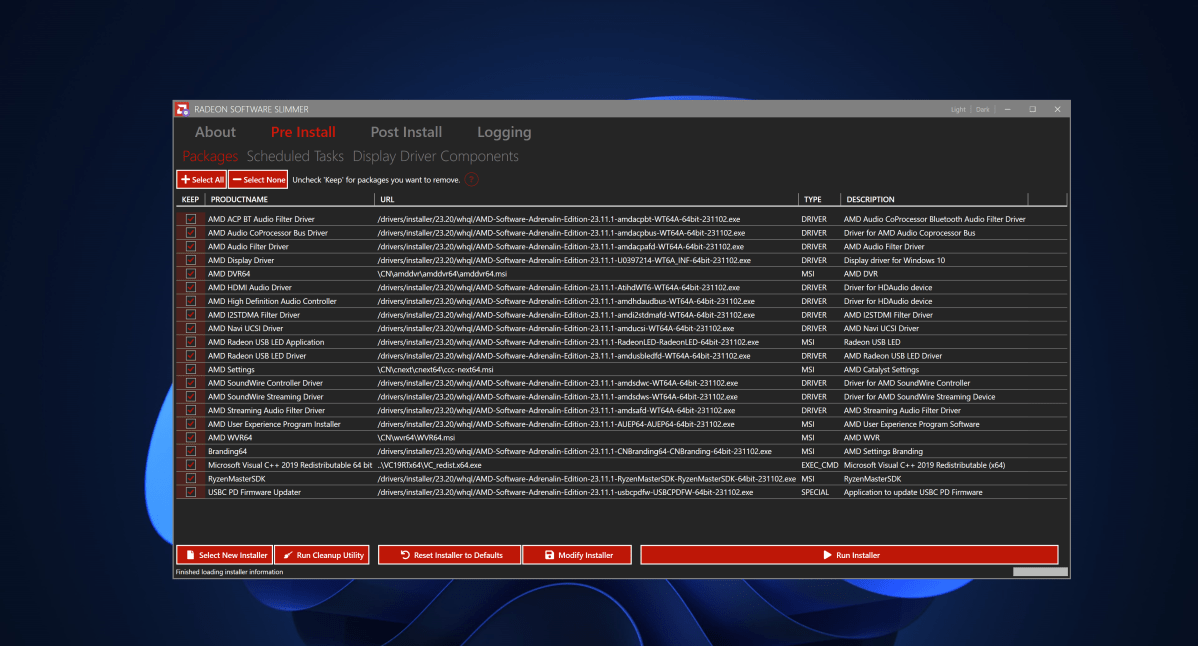Toggle Keep checkbox for AMD Display Driver
The image size is (1198, 646).
[191, 260]
